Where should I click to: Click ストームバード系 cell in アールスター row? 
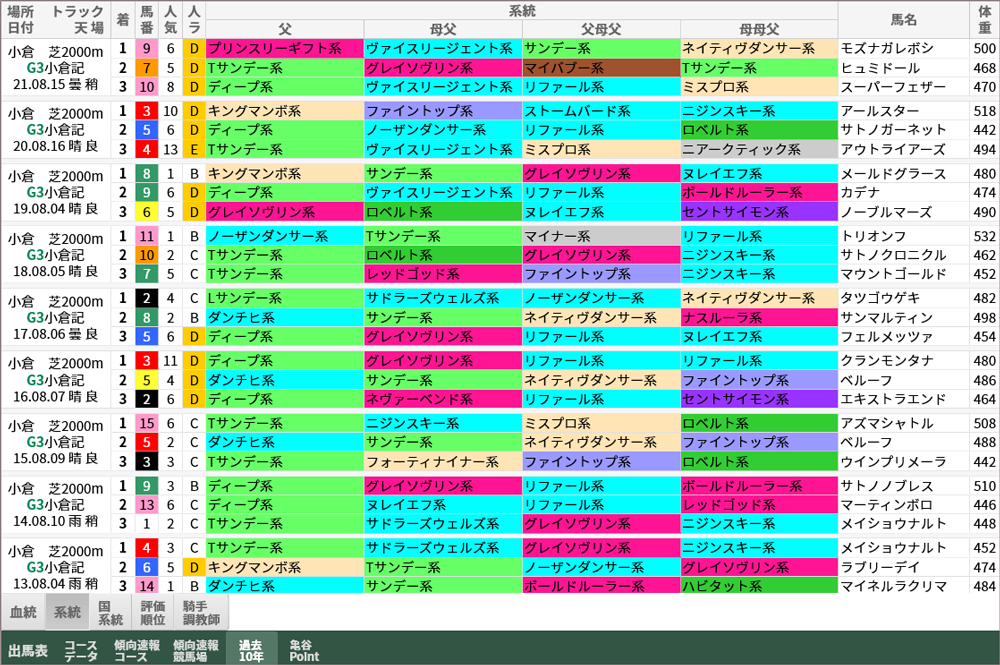[x=601, y=111]
